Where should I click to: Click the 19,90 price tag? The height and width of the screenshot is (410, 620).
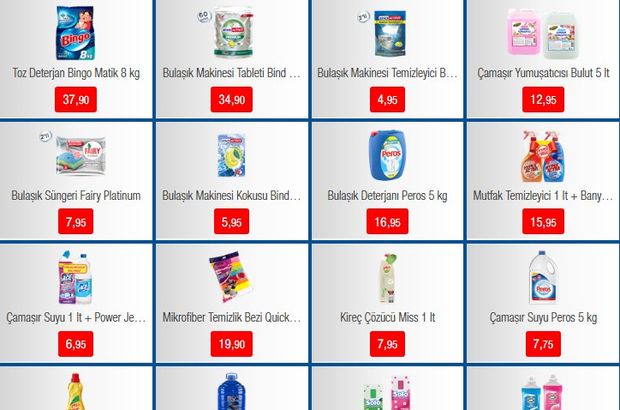[x=231, y=344]
